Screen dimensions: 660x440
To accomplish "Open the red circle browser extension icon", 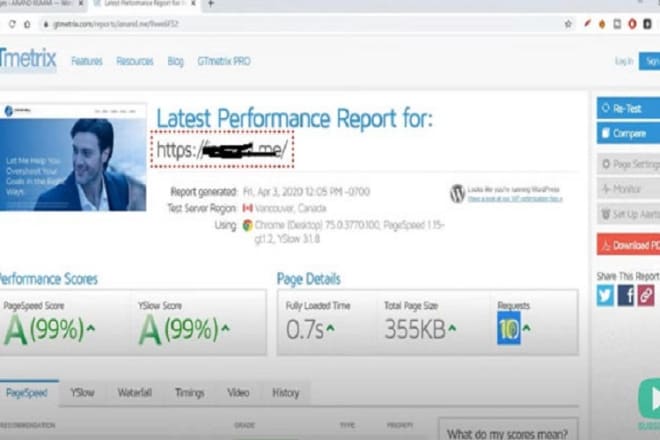I will [632, 24].
